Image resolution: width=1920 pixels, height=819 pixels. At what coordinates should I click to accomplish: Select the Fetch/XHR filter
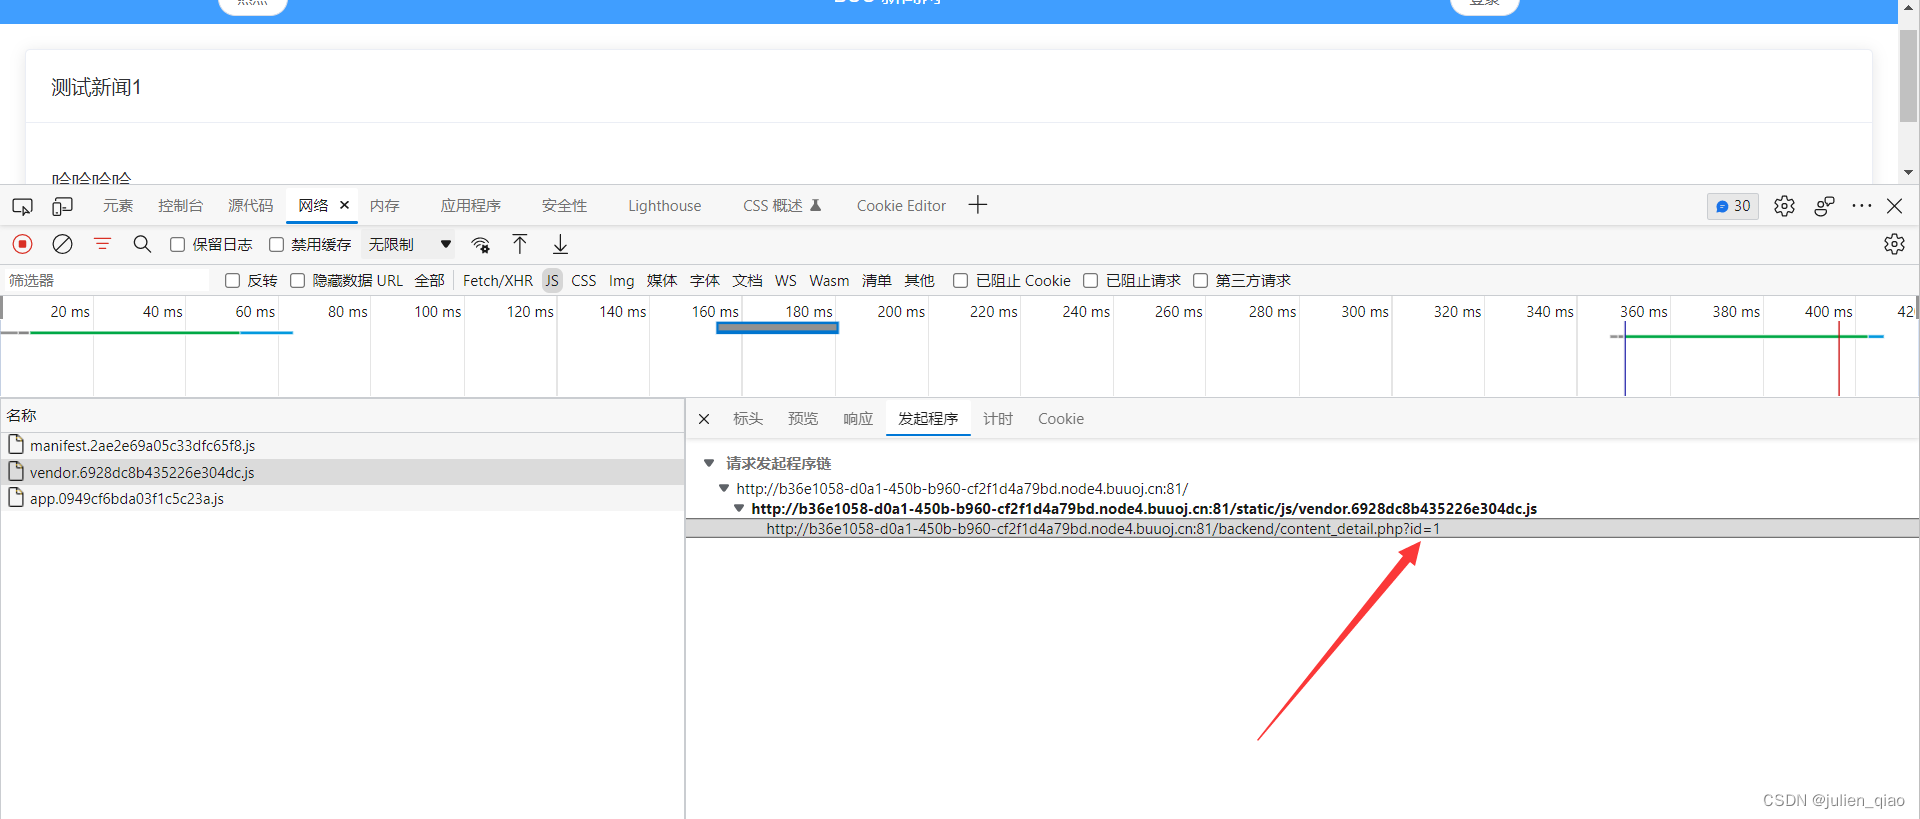pos(497,281)
